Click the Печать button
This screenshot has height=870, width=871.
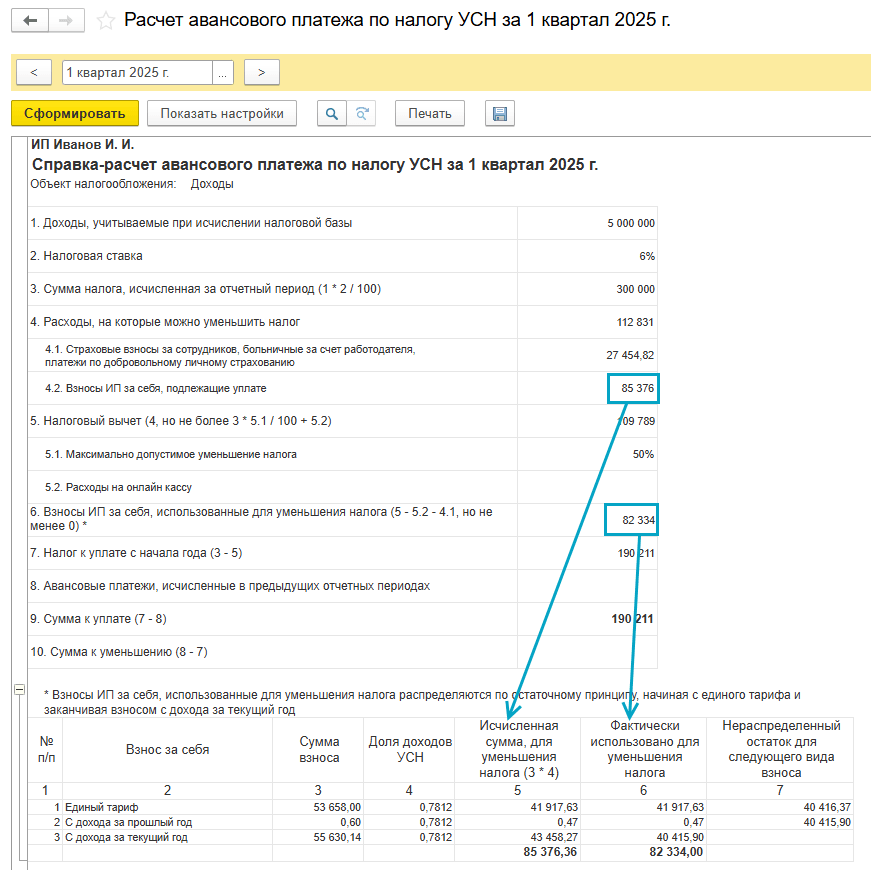[430, 113]
